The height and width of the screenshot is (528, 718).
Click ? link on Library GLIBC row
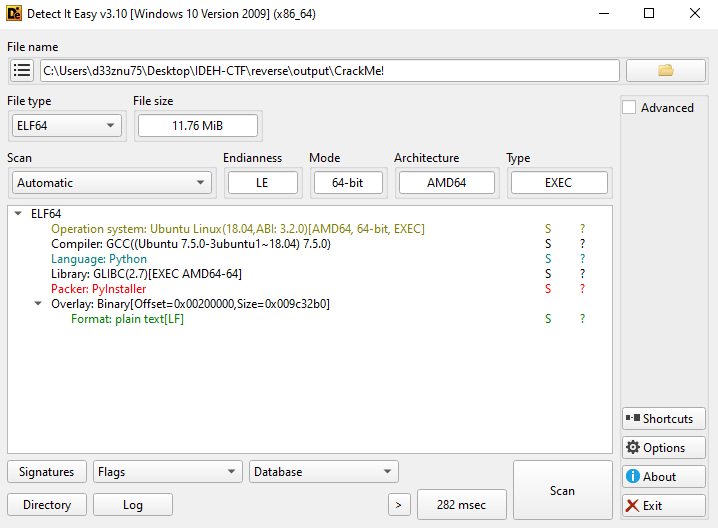point(582,274)
